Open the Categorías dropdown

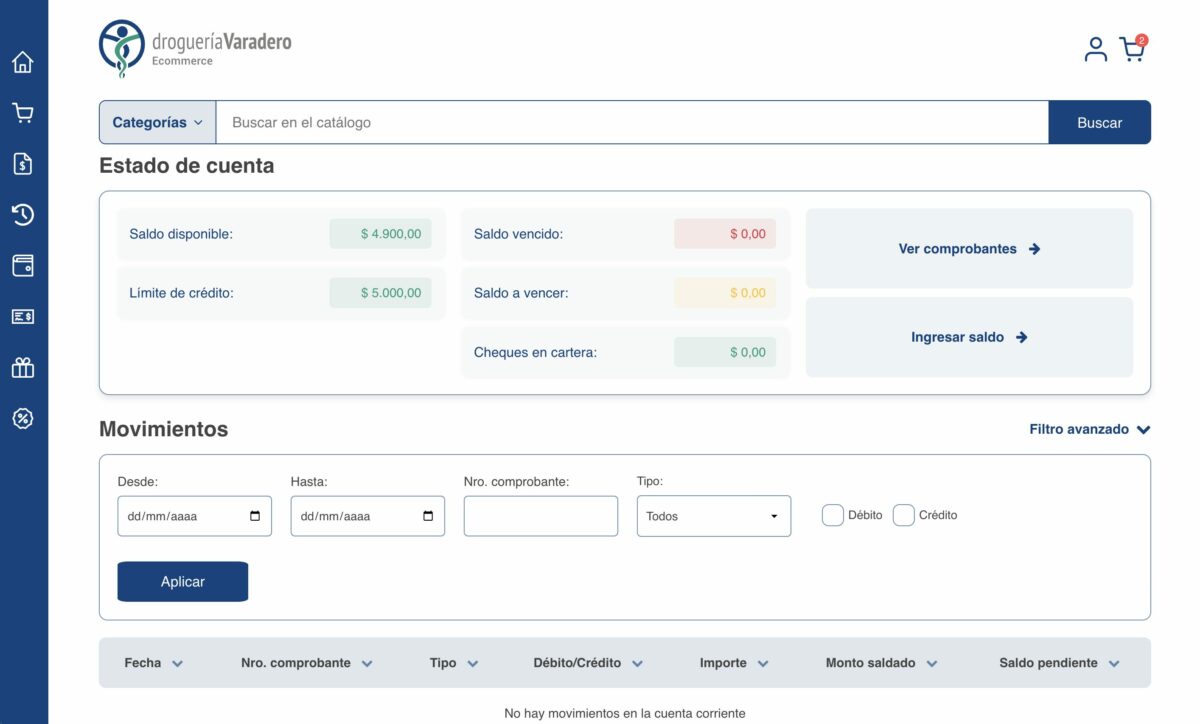tap(157, 122)
